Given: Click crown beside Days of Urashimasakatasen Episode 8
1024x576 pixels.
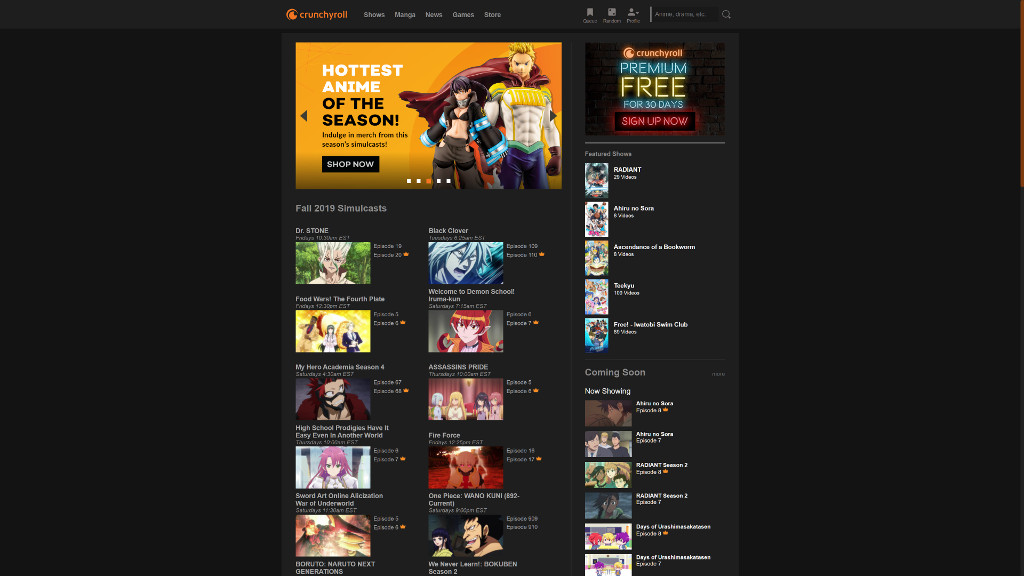Looking at the screenshot, I should tap(665, 533).
